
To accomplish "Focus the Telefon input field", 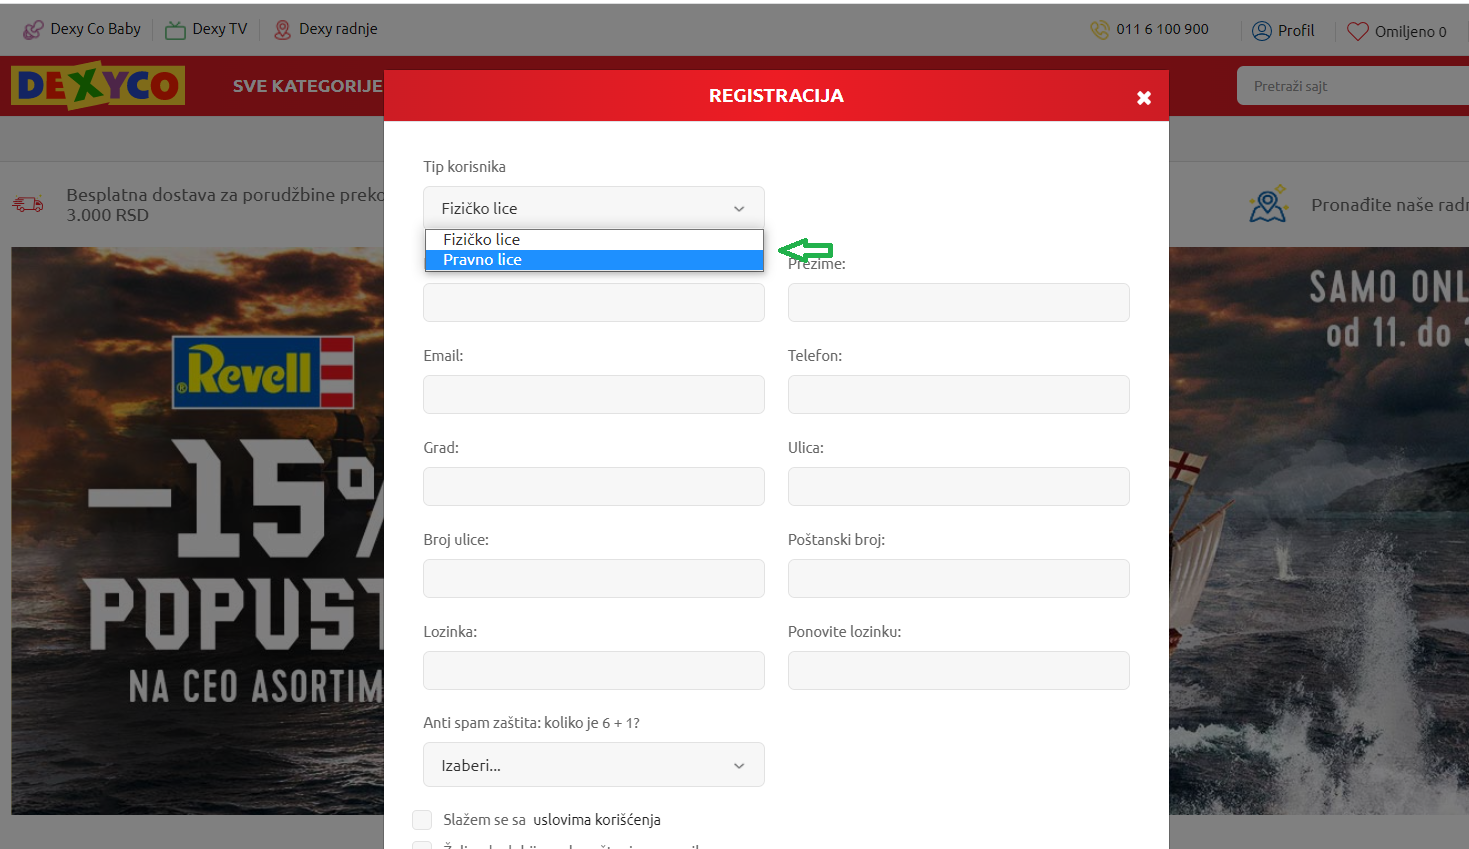I will coord(958,394).
